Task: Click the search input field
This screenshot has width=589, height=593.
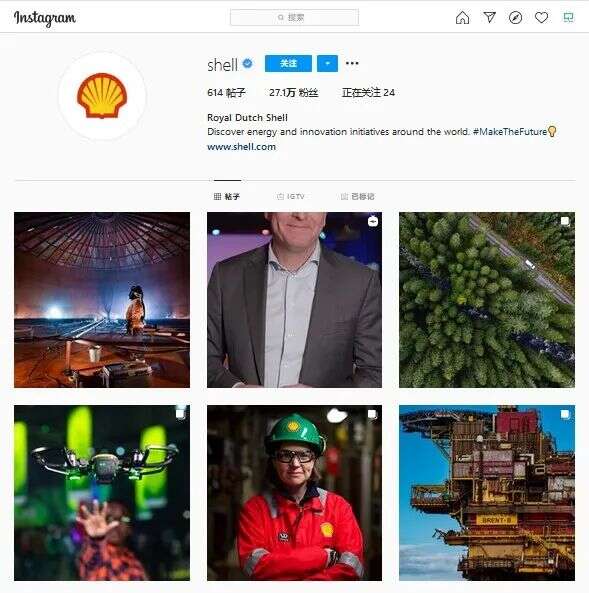Action: click(x=294, y=17)
